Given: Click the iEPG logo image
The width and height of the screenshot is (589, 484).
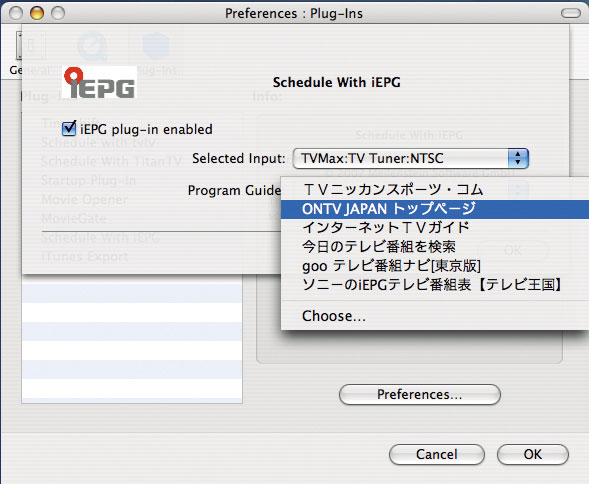Looking at the screenshot, I should 100,83.
